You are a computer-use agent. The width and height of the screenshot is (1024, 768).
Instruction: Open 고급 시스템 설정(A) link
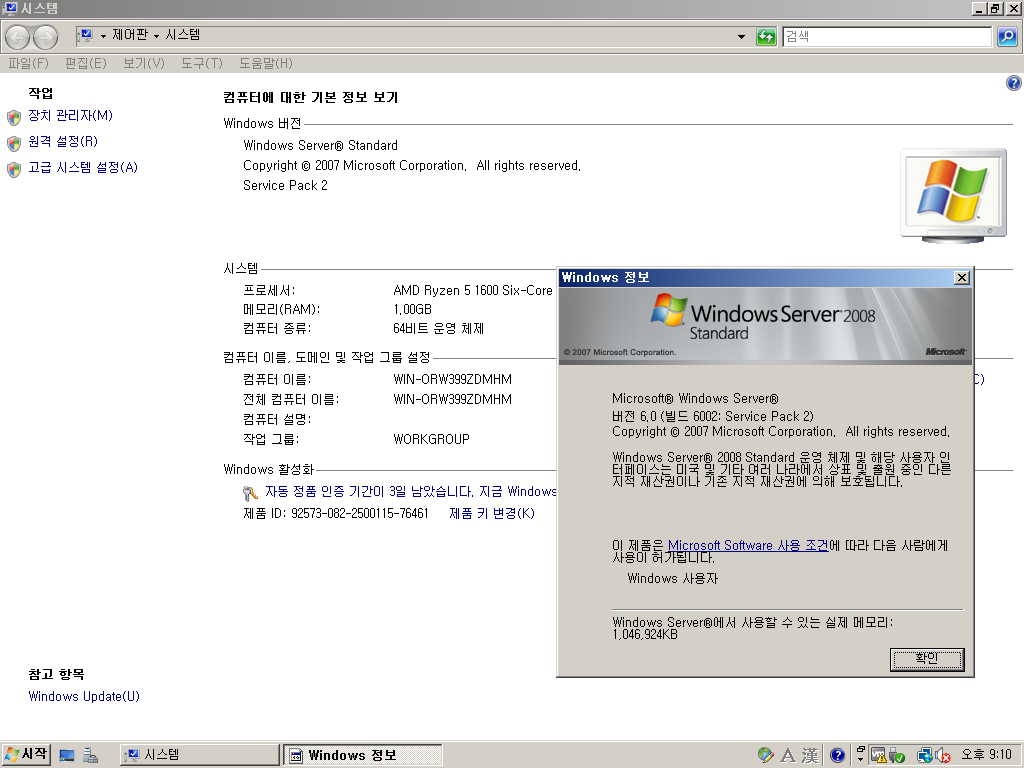coord(83,167)
